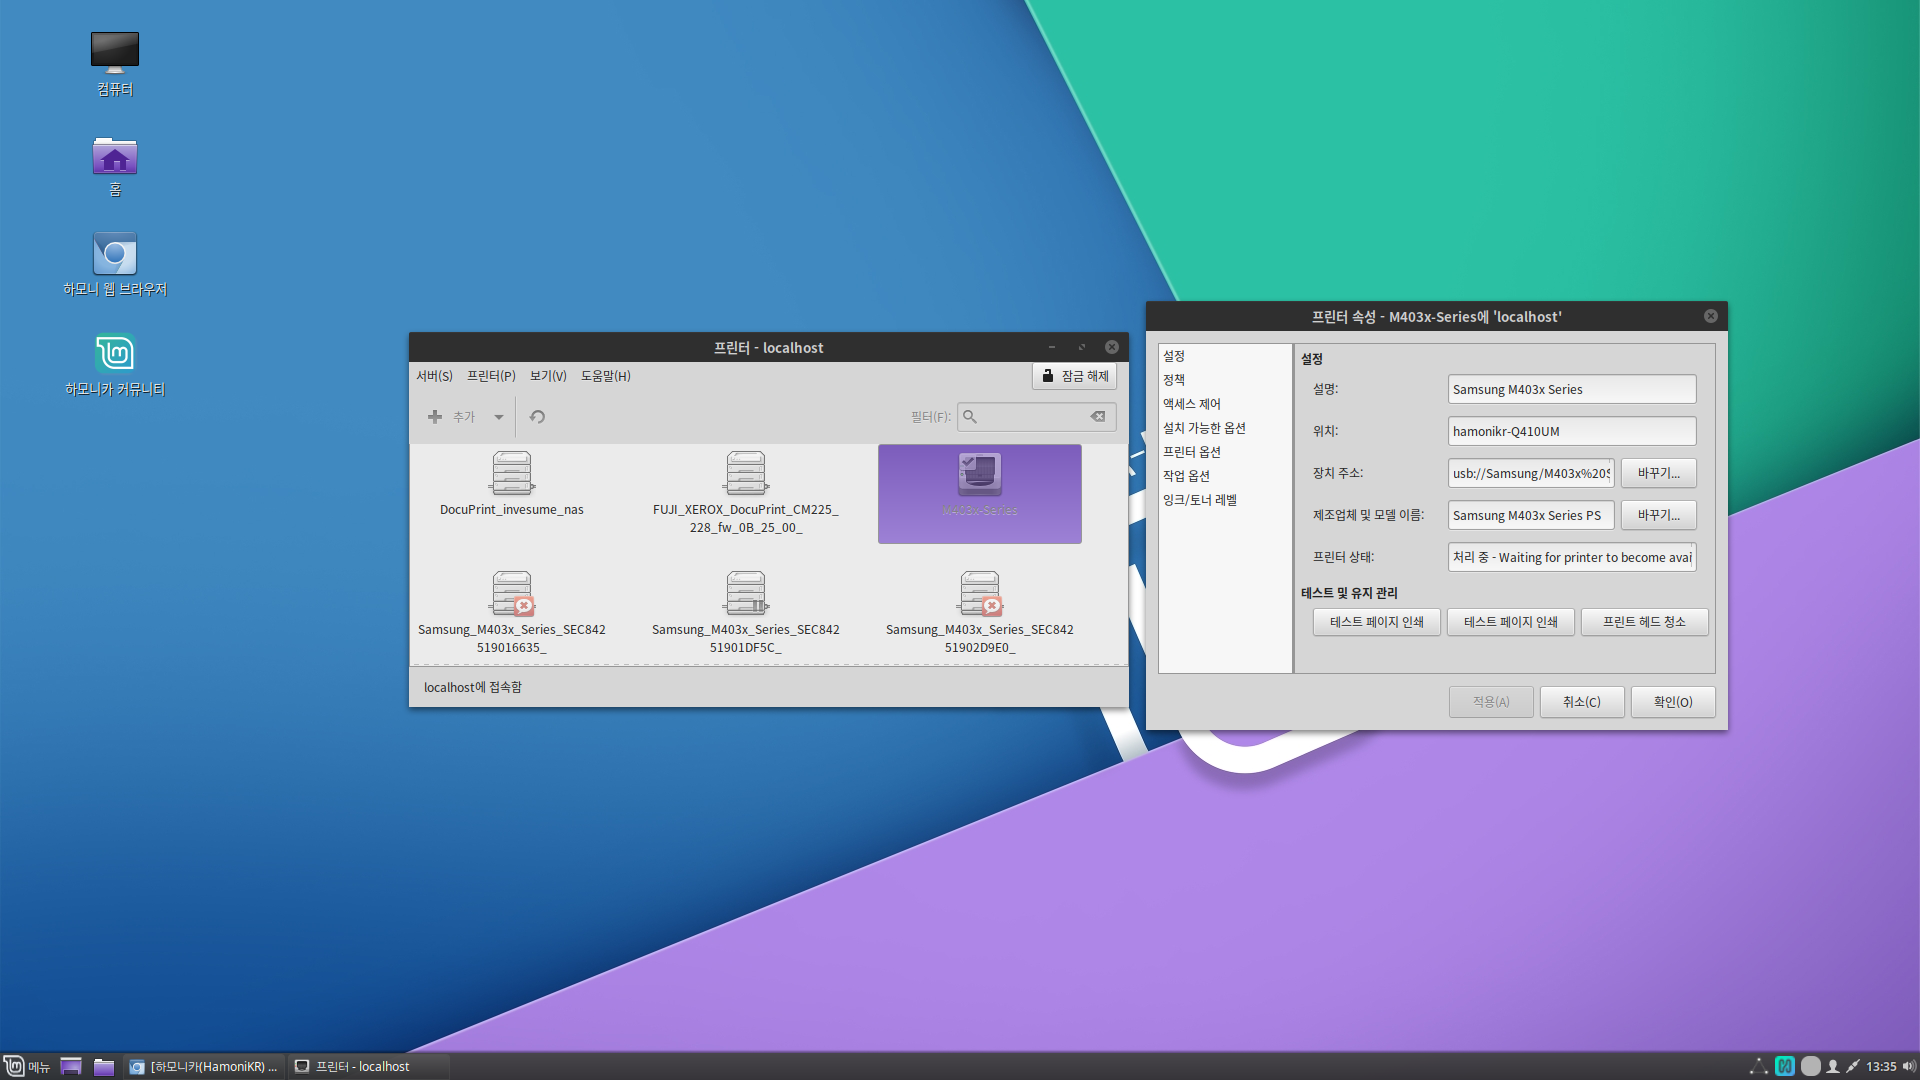1920x1080 pixels.
Task: Select the DocuPrint_invesume_nas printer icon
Action: (x=512, y=474)
